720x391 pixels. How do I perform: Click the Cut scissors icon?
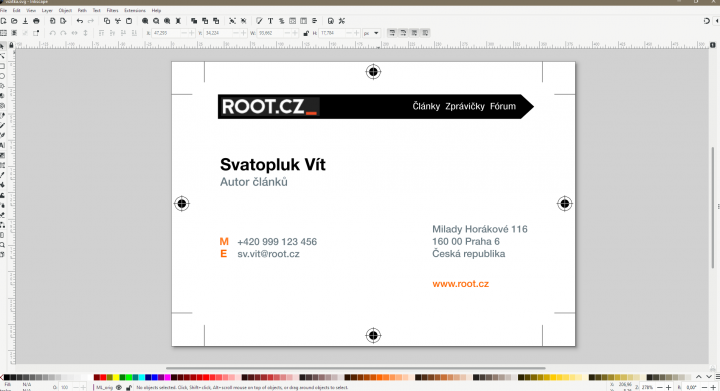(x=118, y=21)
